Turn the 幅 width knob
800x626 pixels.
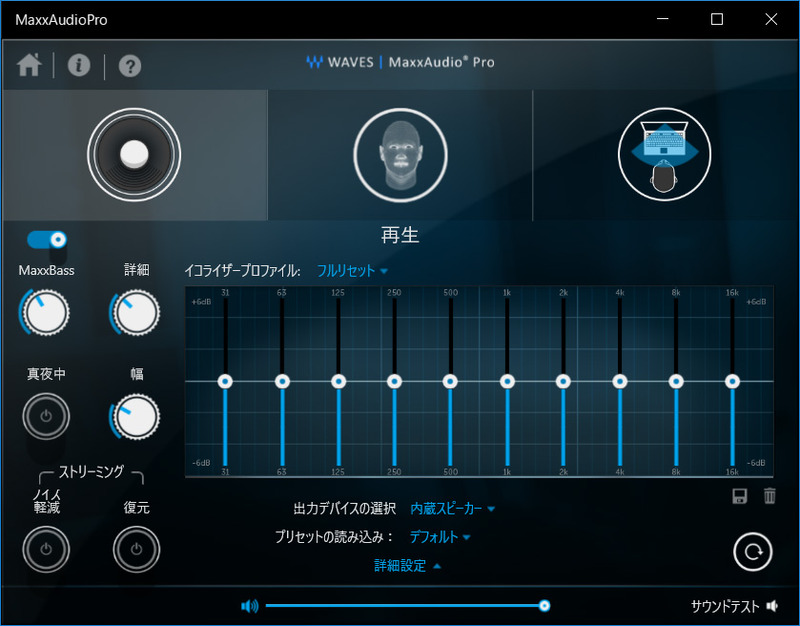pyautogui.click(x=136, y=416)
